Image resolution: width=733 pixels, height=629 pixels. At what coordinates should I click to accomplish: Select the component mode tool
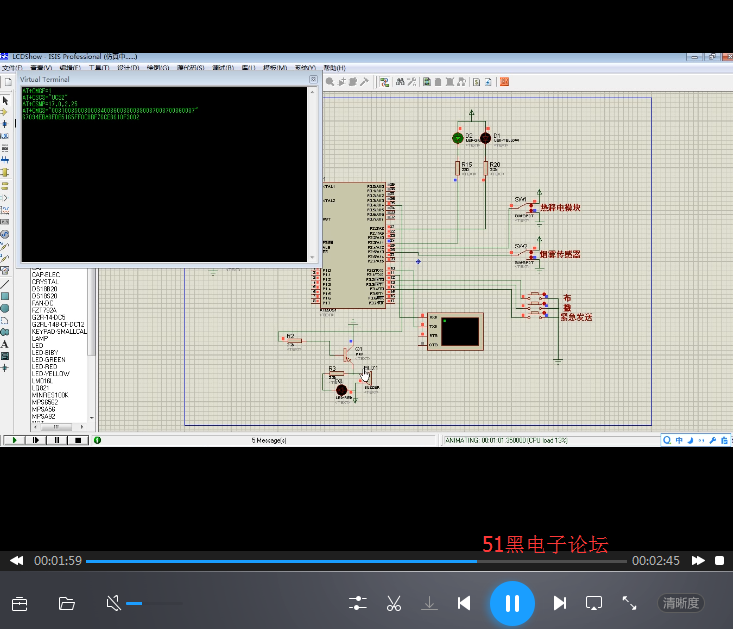click(x=5, y=112)
